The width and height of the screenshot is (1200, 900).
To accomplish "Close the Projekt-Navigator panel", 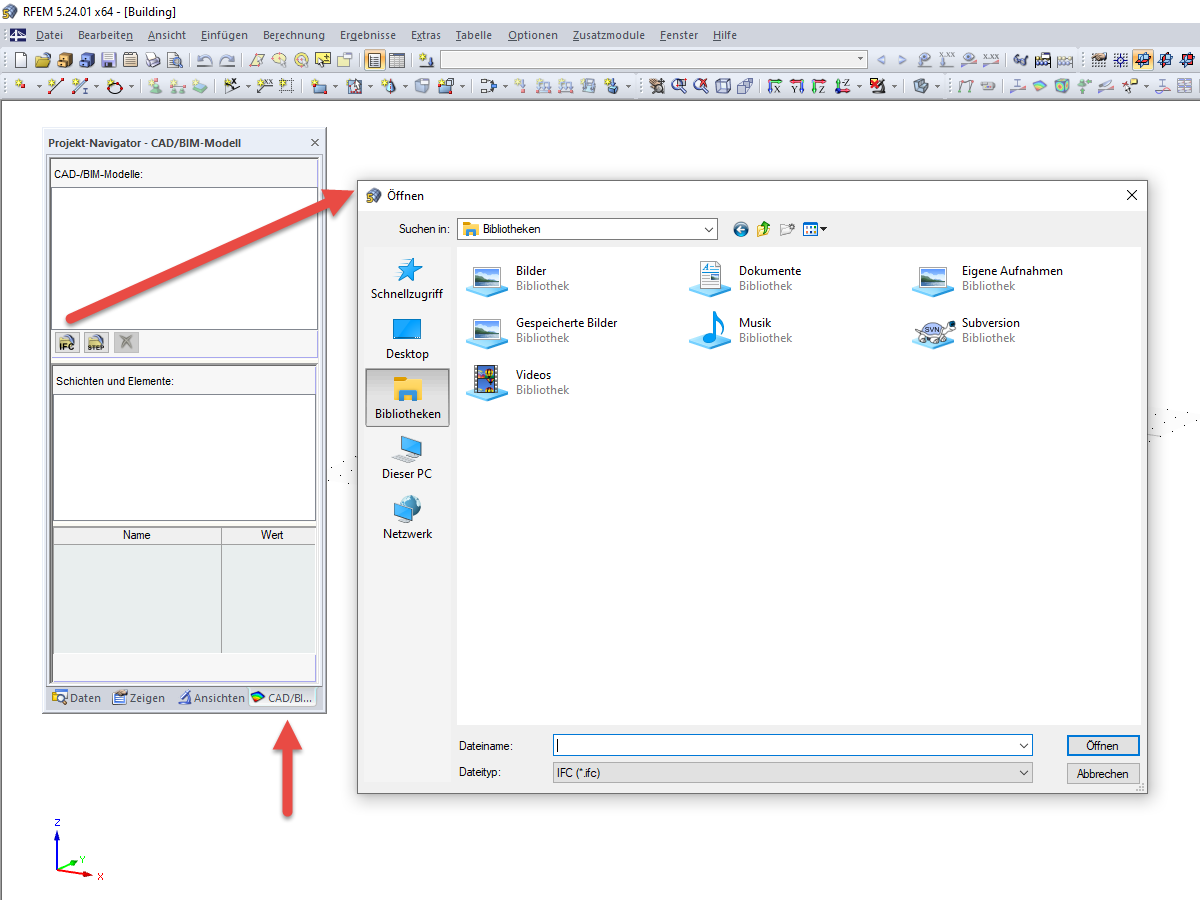I will click(315, 143).
